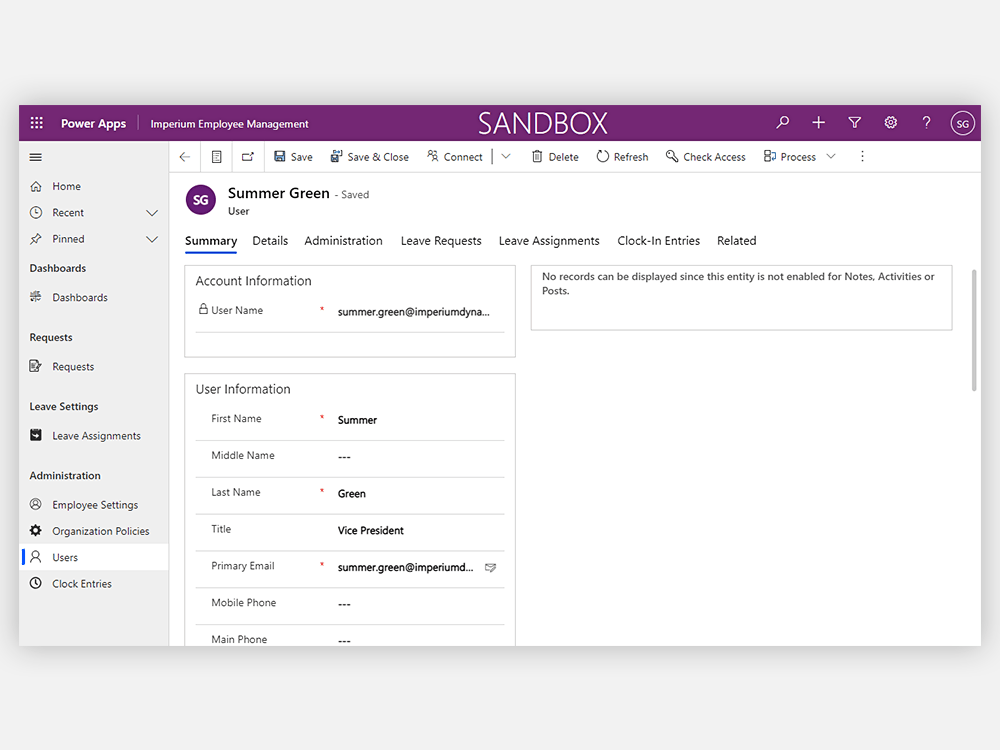This screenshot has height=750, width=1000.
Task: Click the lock icon next to User Name
Action: [203, 309]
